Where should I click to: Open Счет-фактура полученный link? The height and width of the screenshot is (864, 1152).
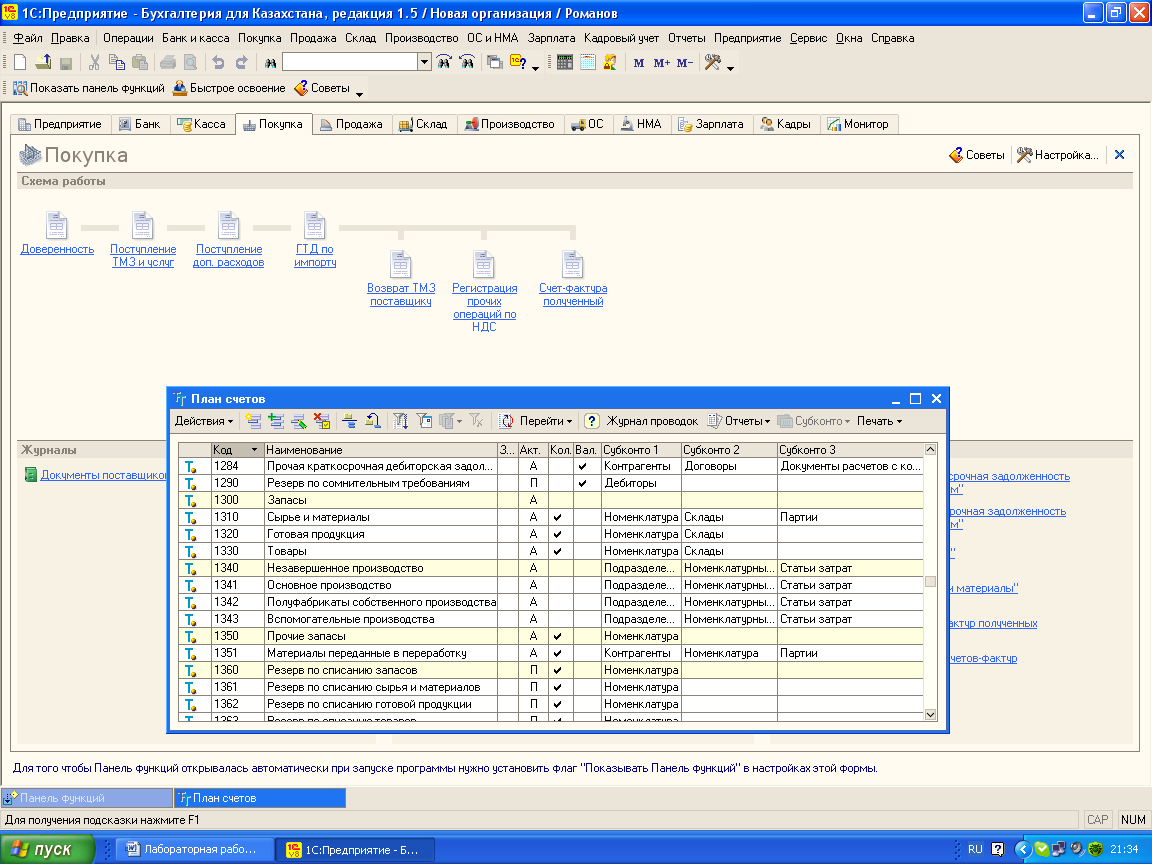coord(573,295)
